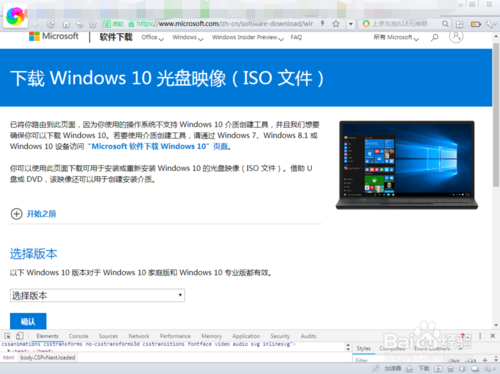Click the Microsoft site search icon

(x=434, y=37)
